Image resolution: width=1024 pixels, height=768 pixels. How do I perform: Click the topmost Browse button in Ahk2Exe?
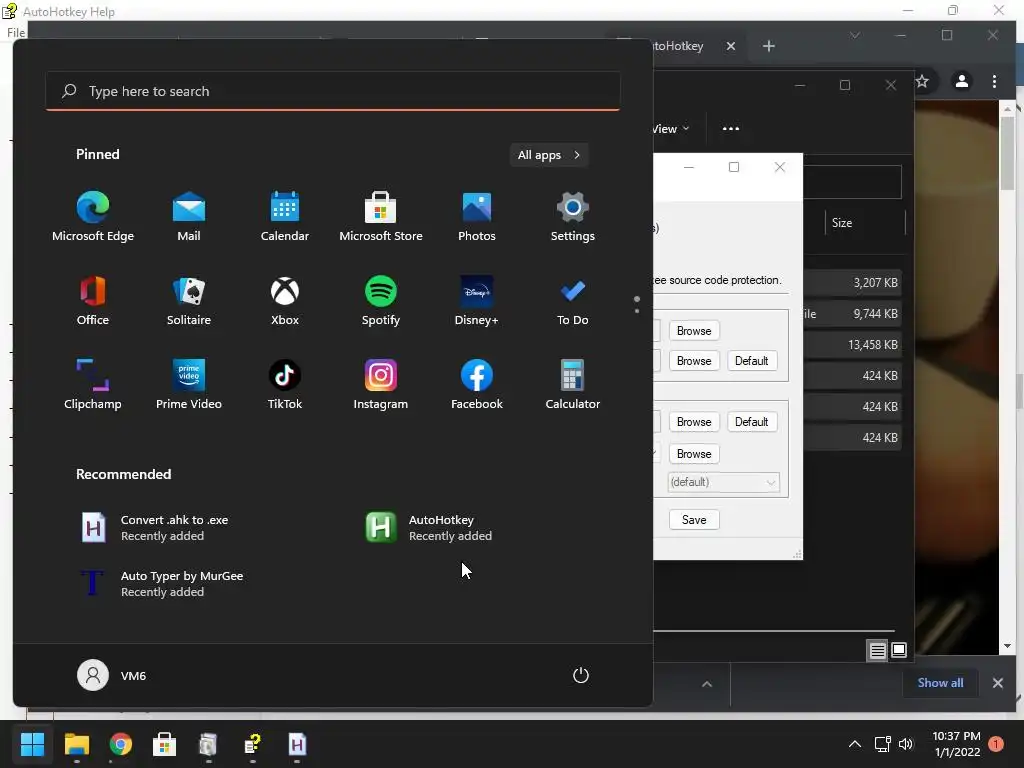pos(694,331)
